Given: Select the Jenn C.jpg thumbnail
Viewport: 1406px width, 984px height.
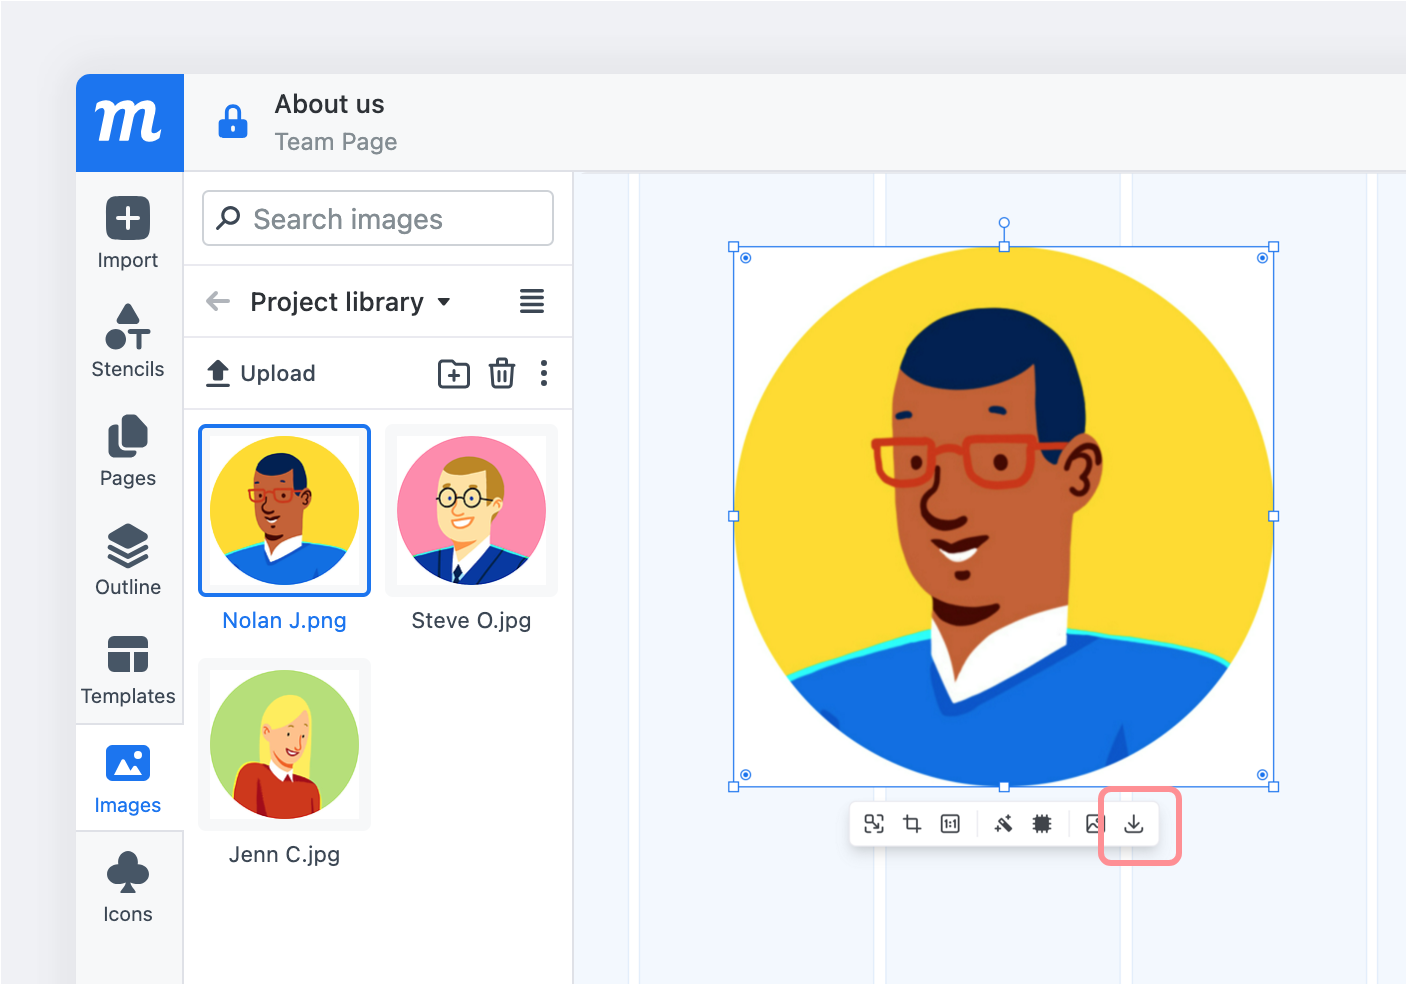Looking at the screenshot, I should coord(285,744).
